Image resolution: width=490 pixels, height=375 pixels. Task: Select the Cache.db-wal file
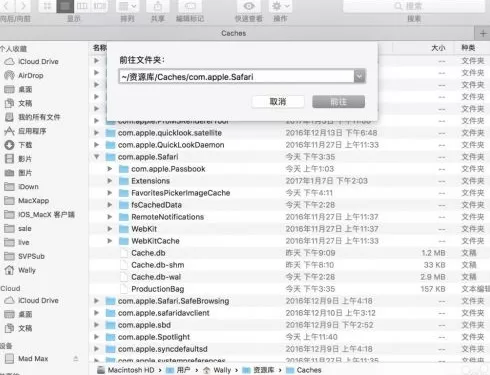pos(289,277)
